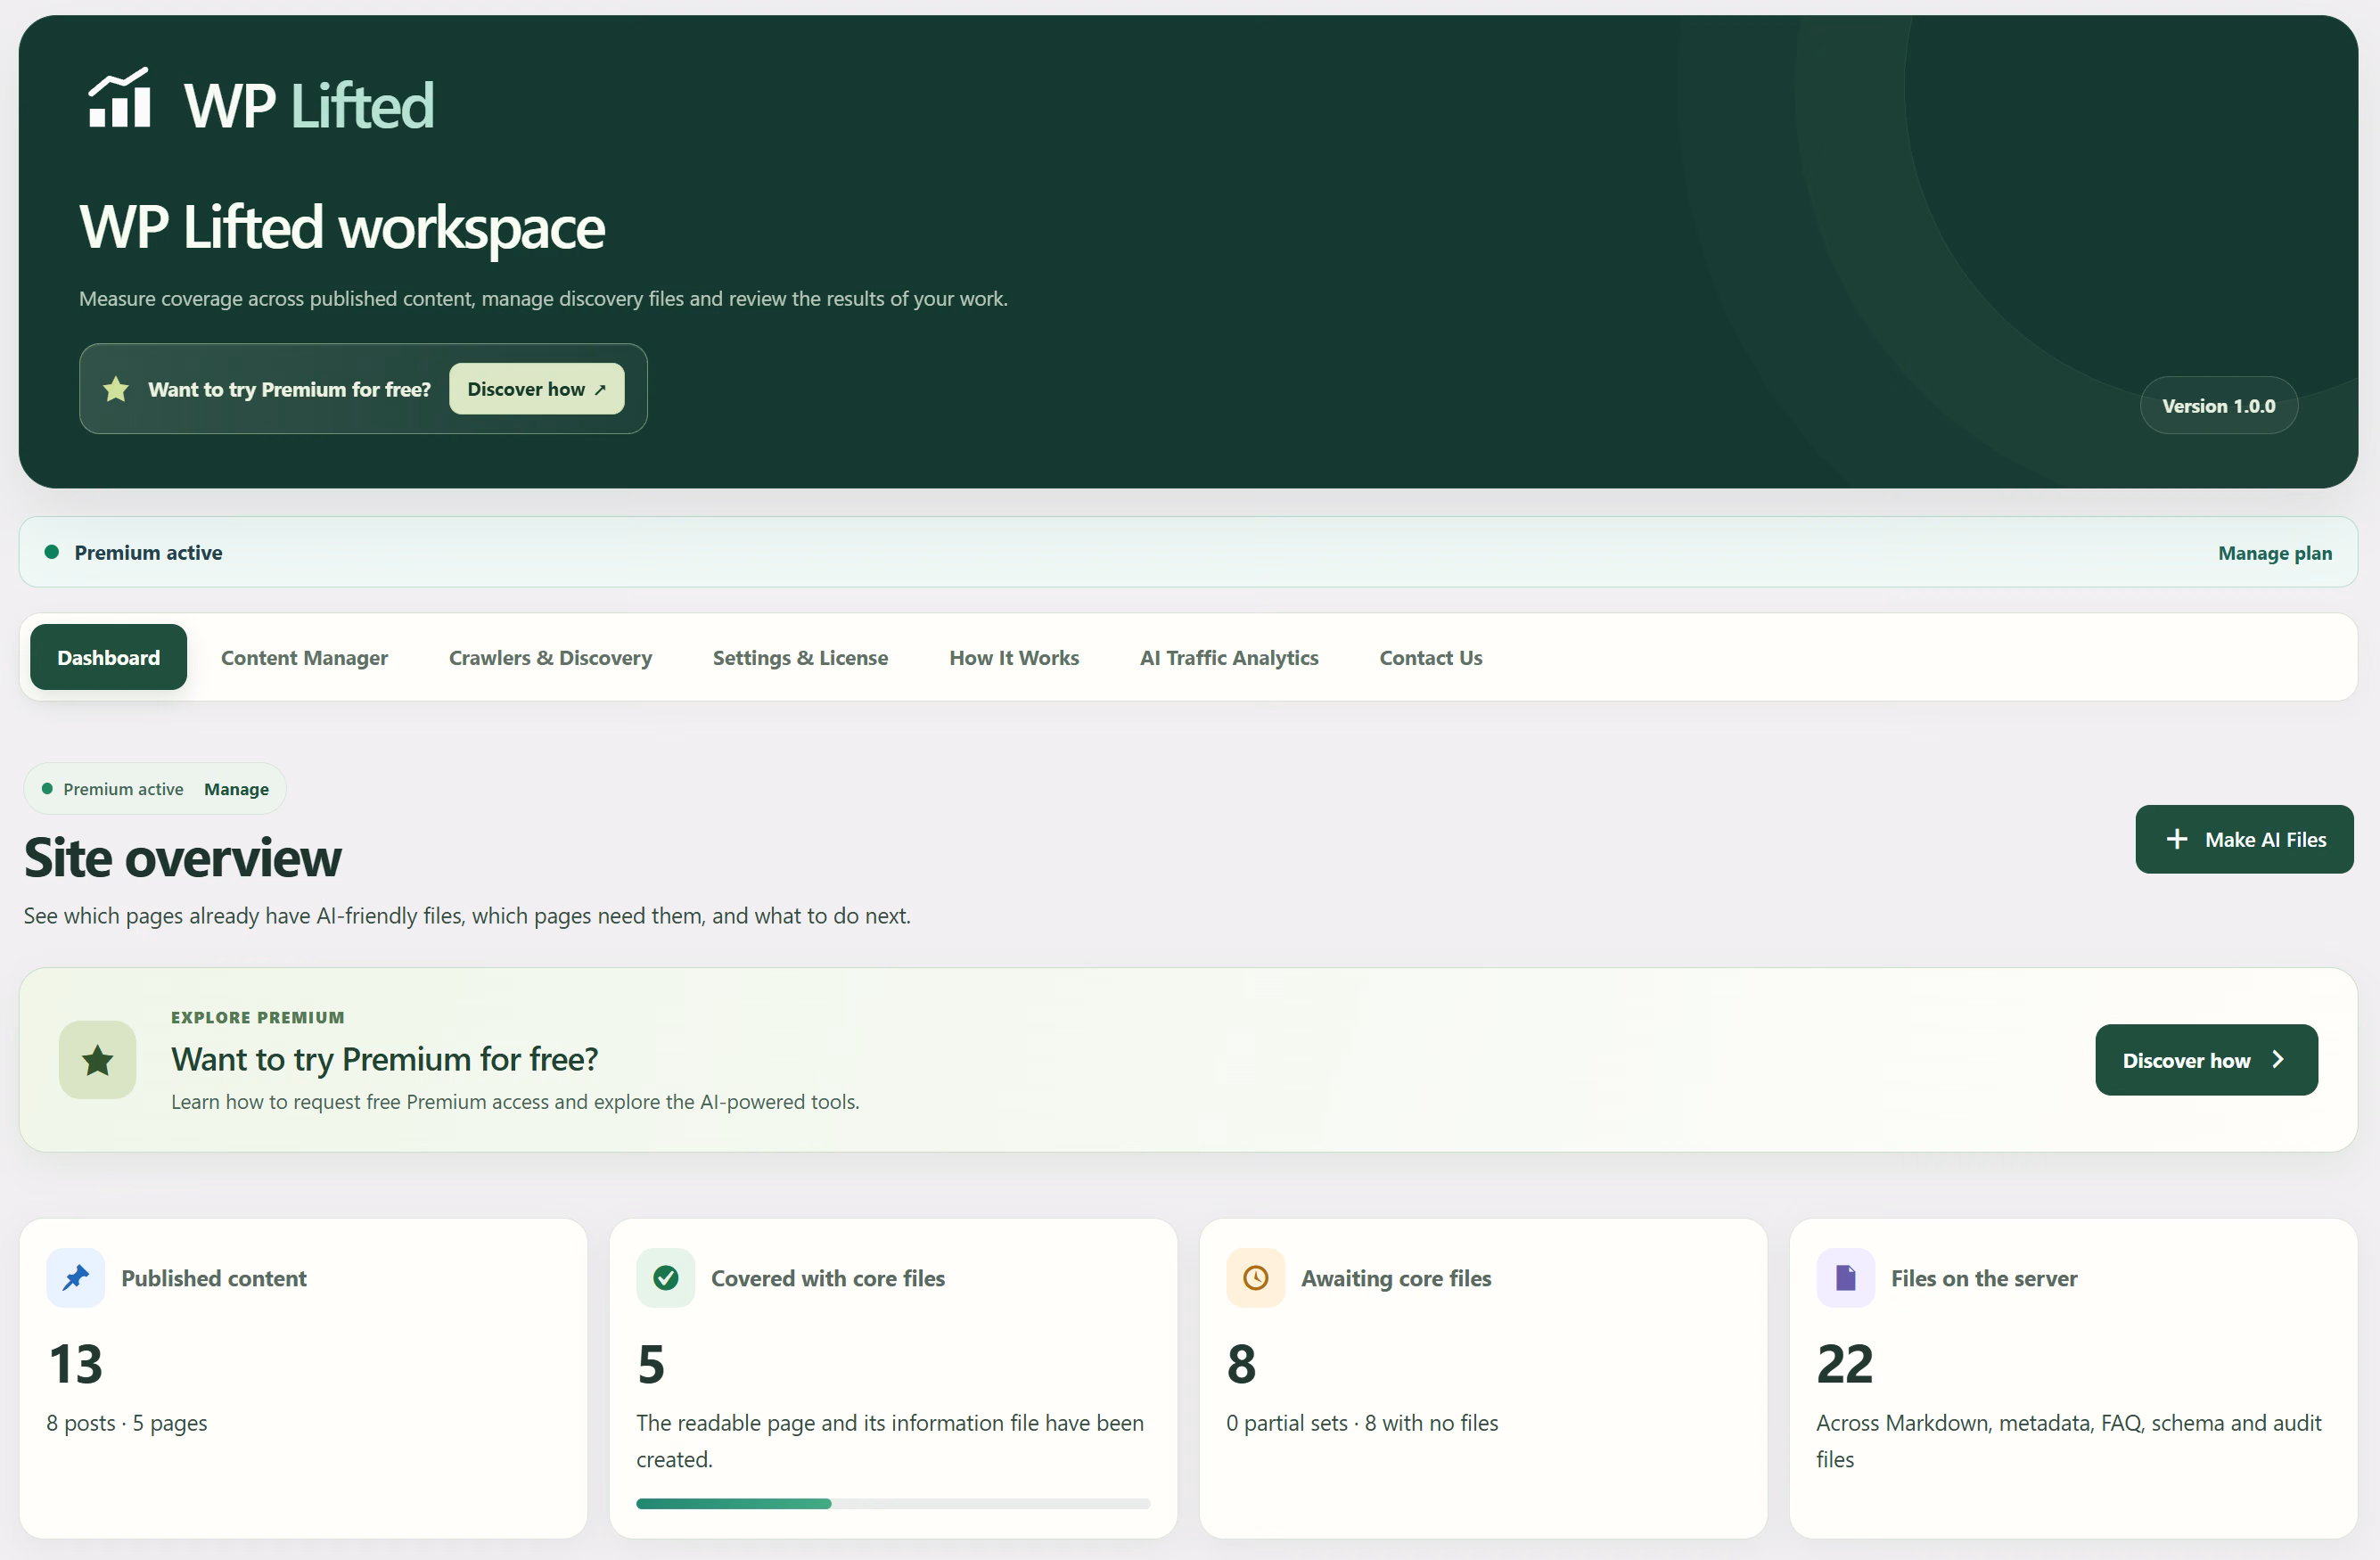Click the WP Lifted wordmark text
The image size is (2380, 1560).
[309, 105]
